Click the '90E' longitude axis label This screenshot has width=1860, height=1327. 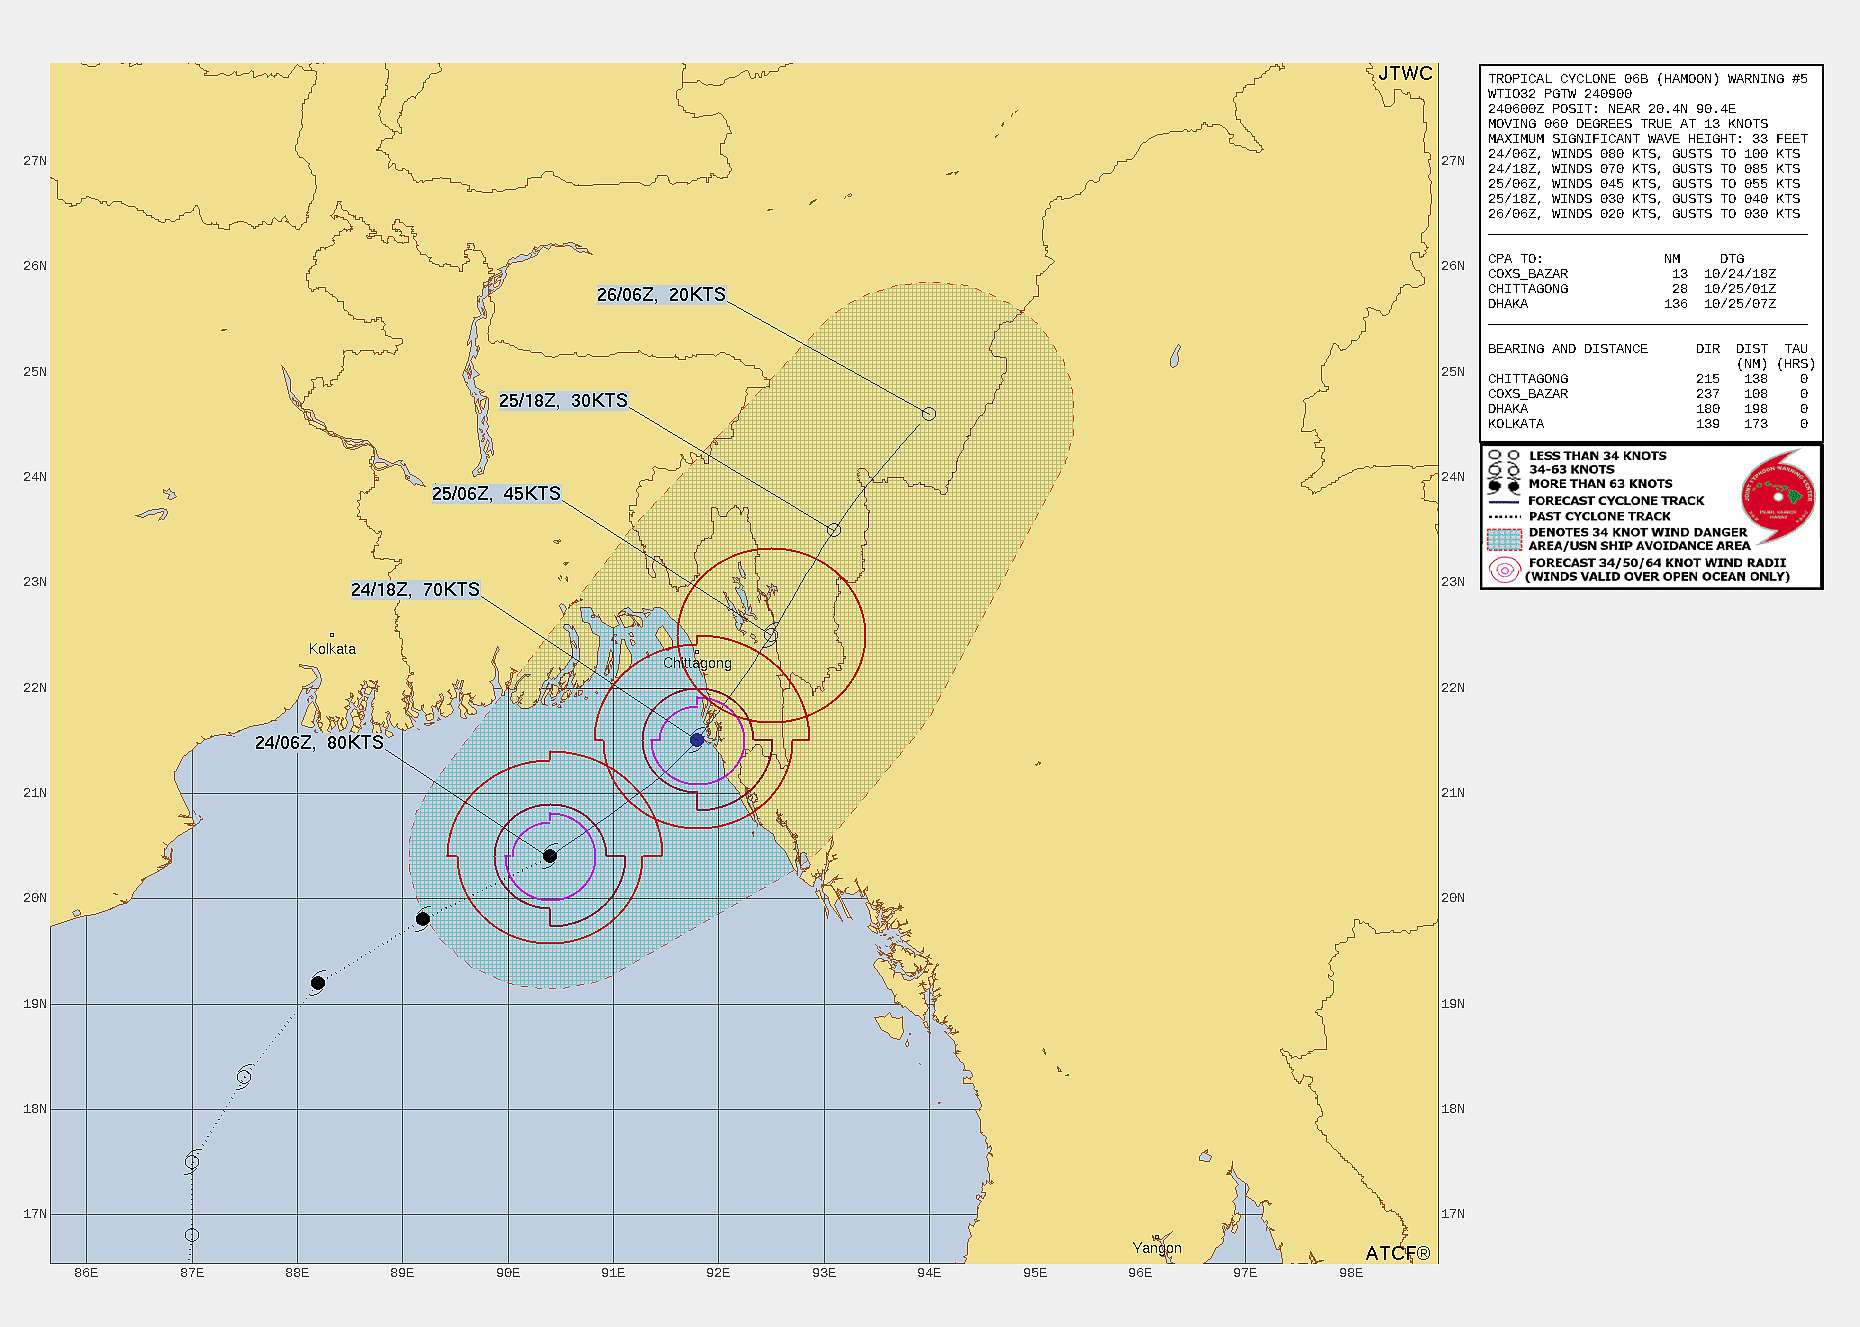coord(508,1273)
